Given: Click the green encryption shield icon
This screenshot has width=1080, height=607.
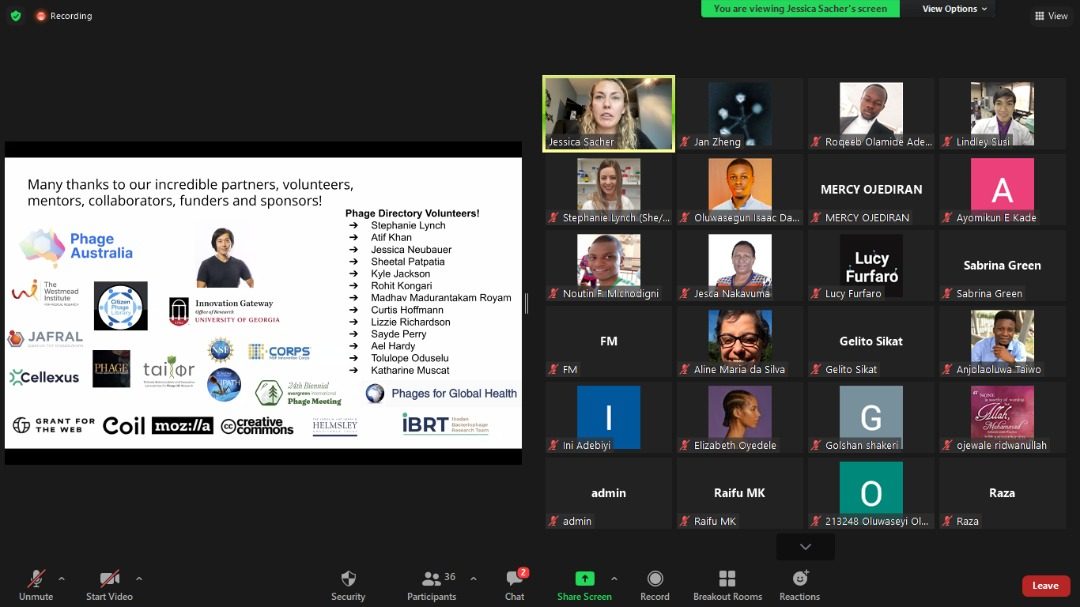Looking at the screenshot, I should [16, 15].
